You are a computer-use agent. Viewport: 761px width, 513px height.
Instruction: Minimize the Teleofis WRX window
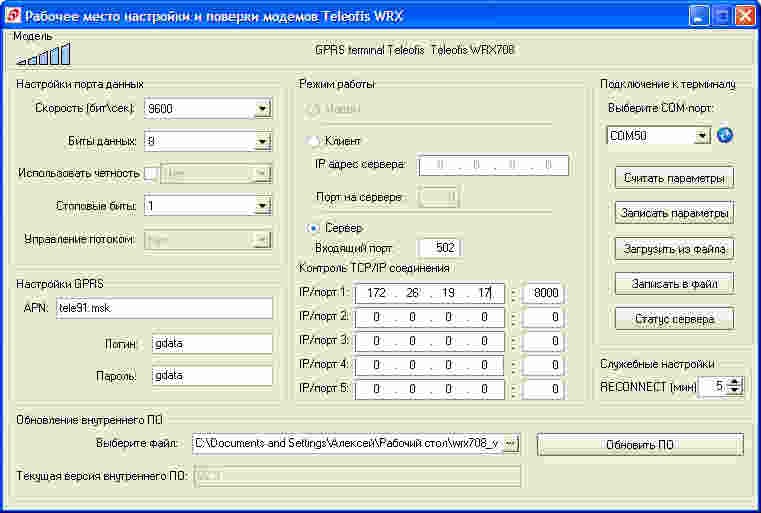(698, 16)
